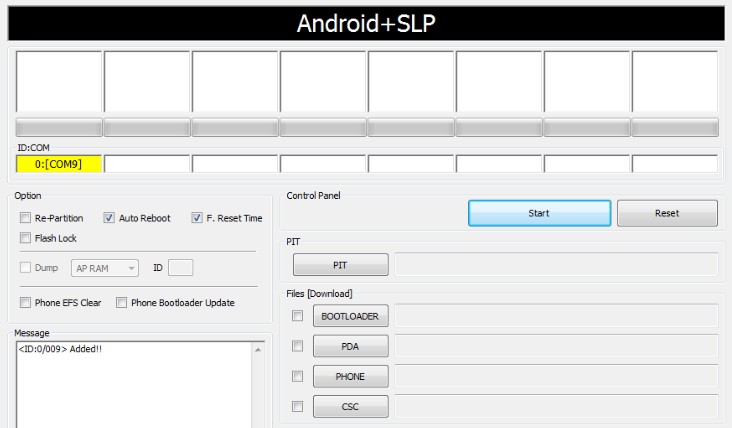
Task: Check Phone EFS Clear option
Action: [25, 302]
